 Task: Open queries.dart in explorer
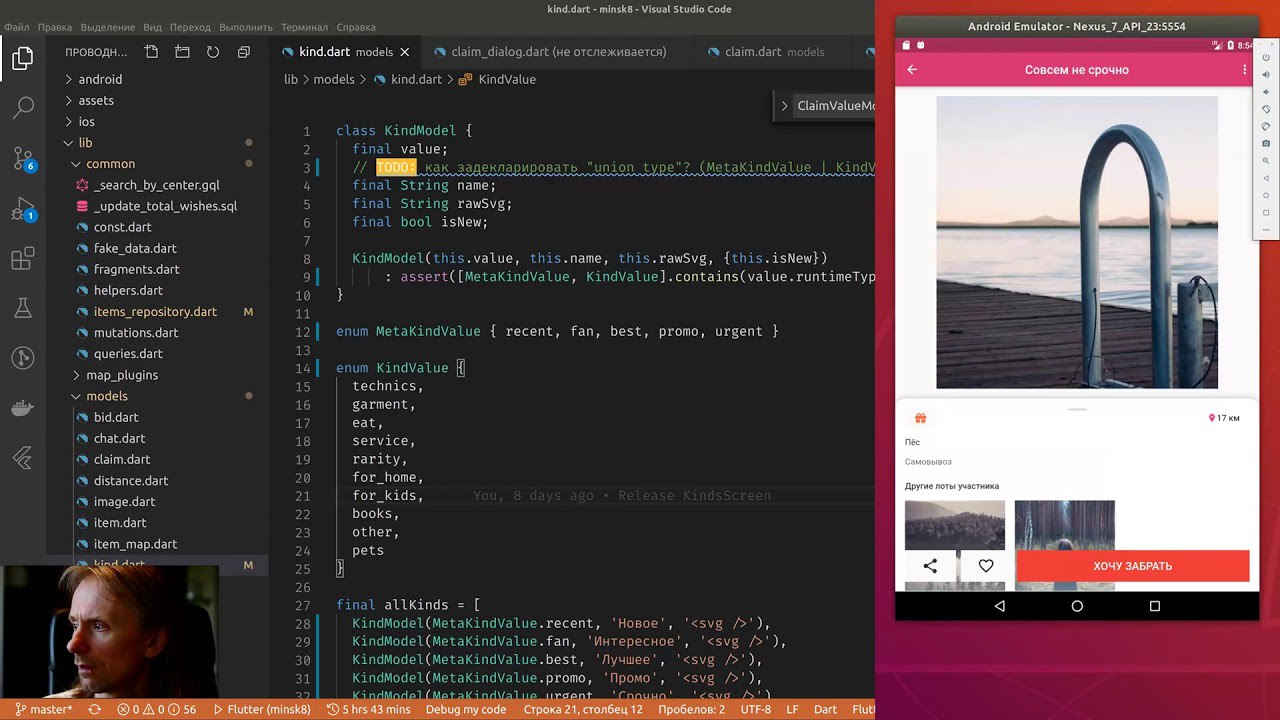(x=128, y=354)
